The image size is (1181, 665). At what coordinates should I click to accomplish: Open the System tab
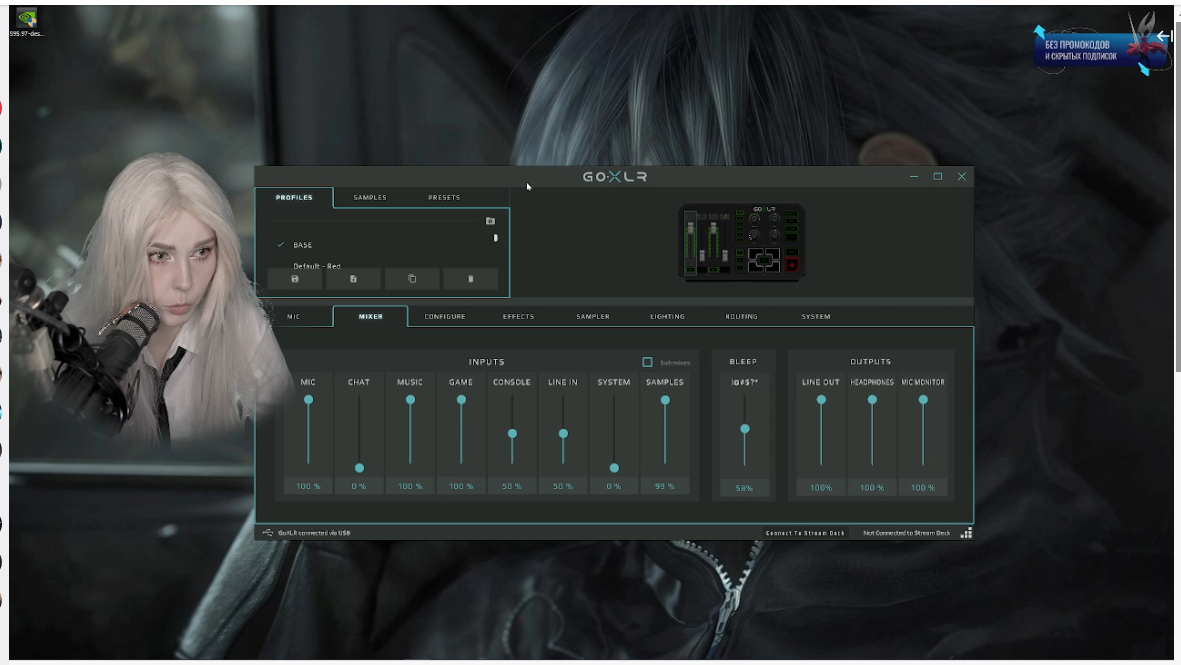[816, 316]
